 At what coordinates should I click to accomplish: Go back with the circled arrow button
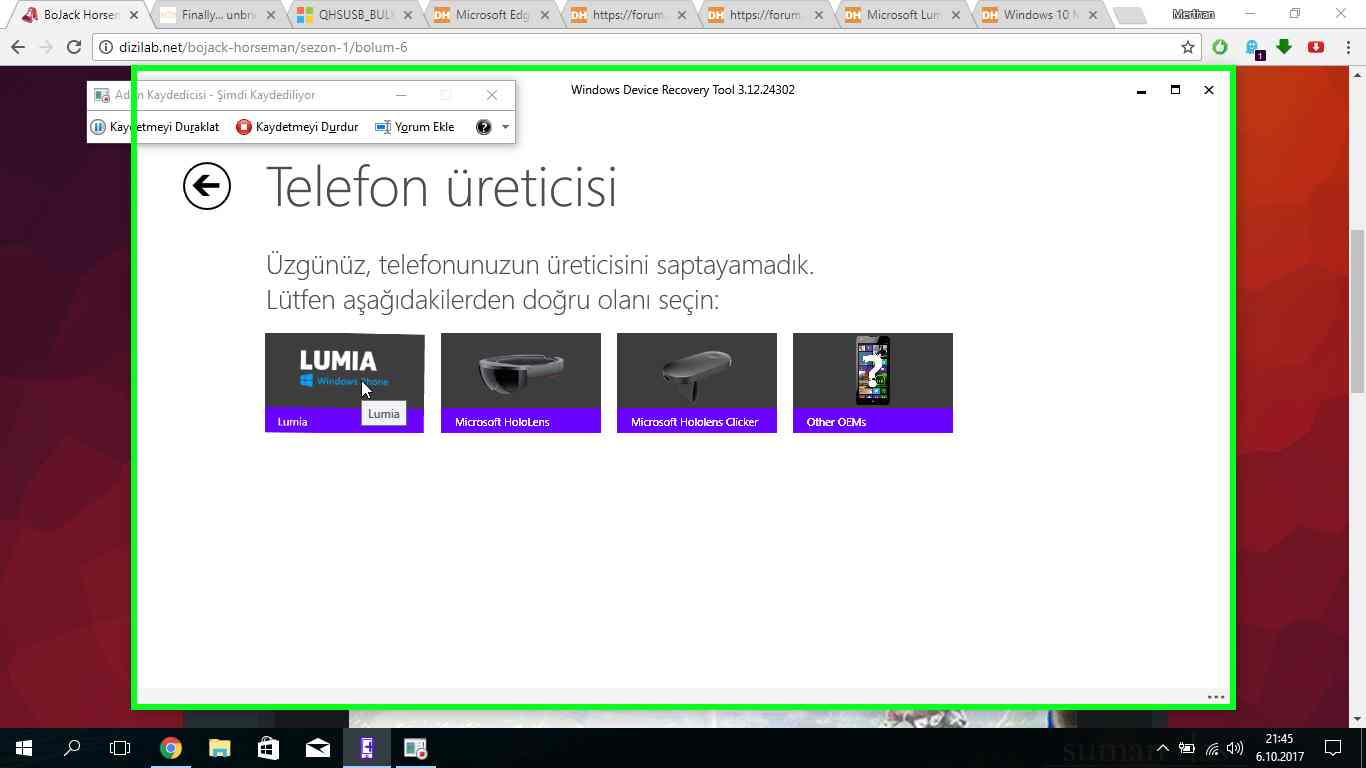[x=207, y=186]
